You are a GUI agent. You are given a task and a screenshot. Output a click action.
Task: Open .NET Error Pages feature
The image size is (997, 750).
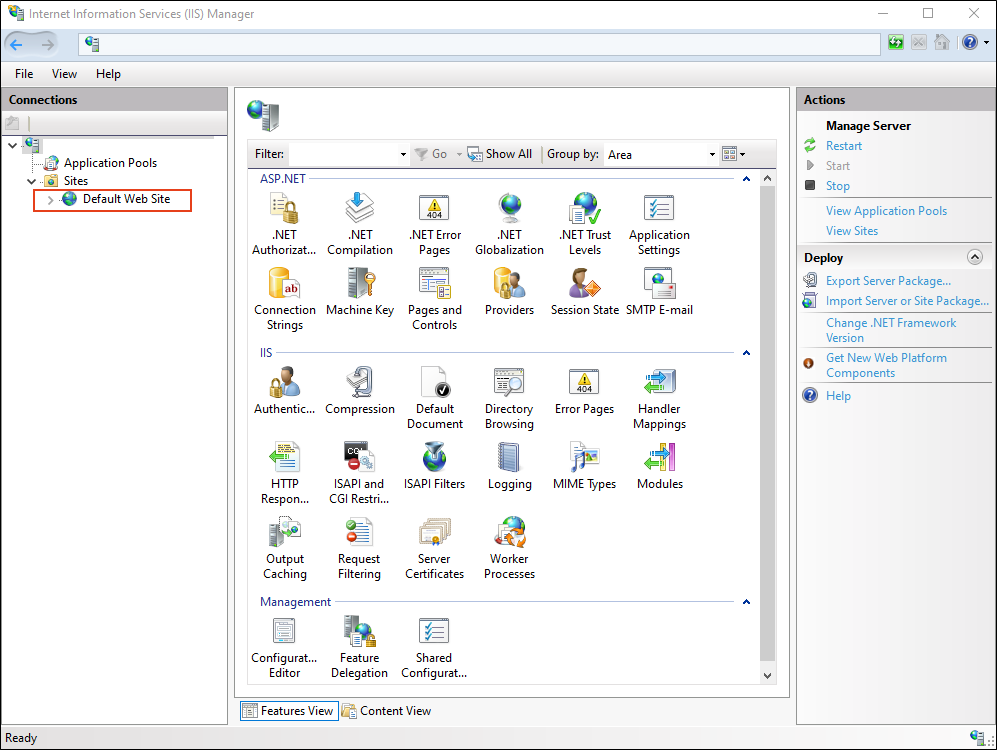(434, 224)
